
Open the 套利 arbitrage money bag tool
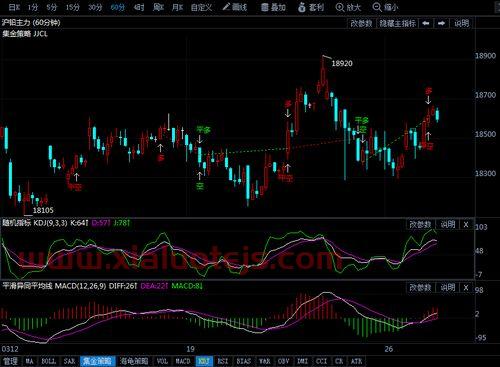coord(311,7)
